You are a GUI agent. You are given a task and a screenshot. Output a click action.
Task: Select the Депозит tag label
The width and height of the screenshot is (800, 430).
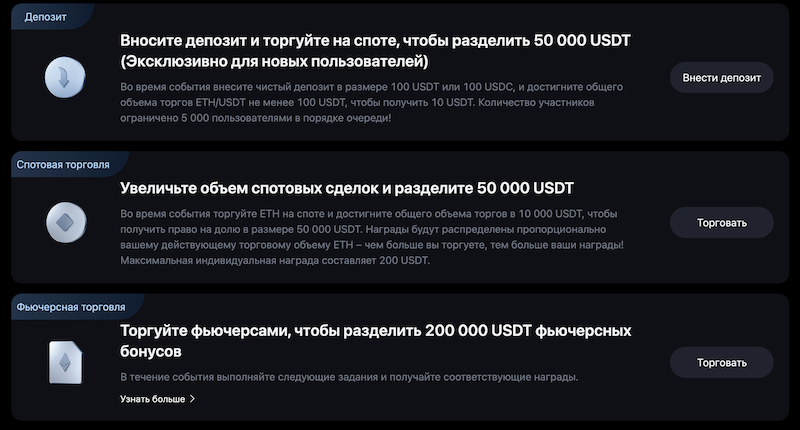point(39,17)
